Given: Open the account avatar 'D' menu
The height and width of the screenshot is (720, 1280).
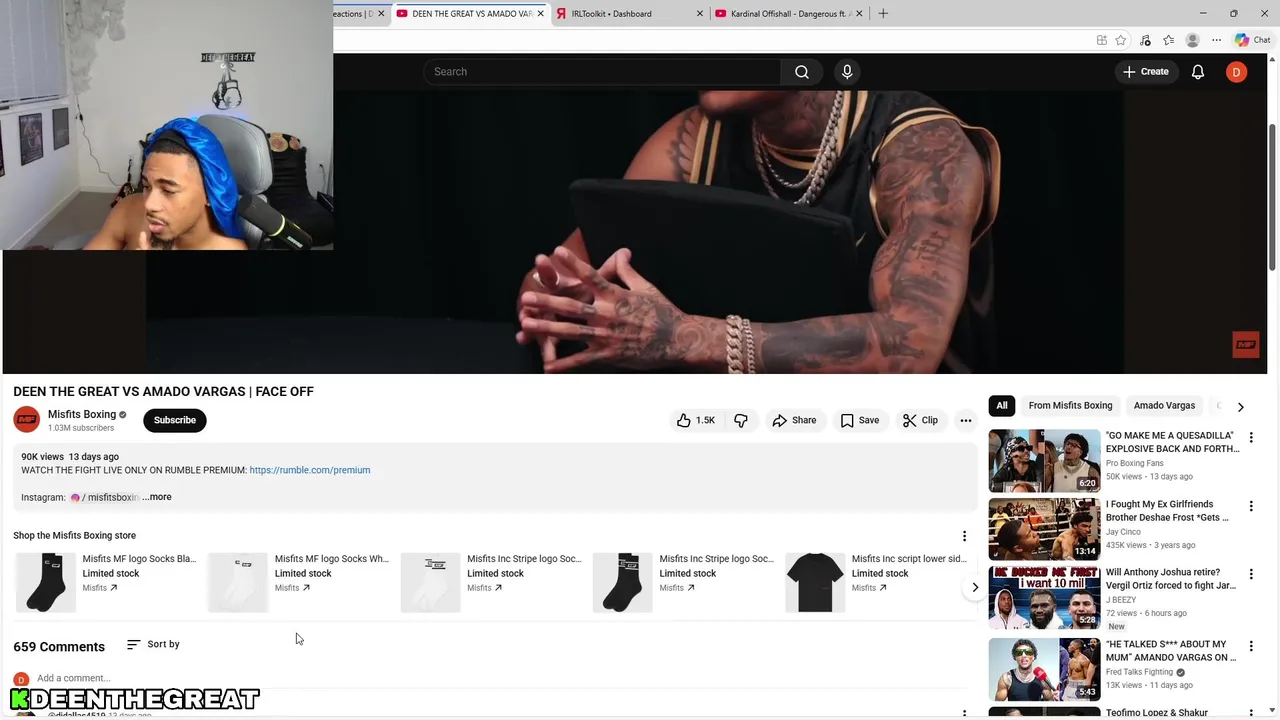Looking at the screenshot, I should click(x=1236, y=72).
